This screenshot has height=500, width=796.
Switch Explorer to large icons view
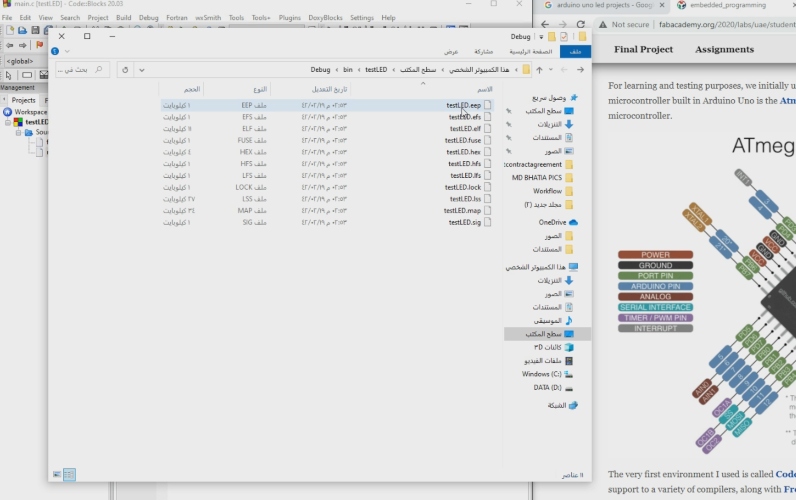[x=57, y=475]
